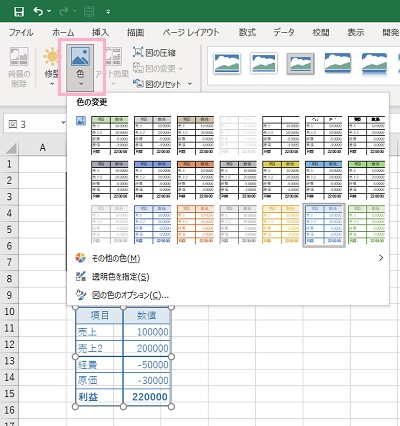Switch to the 描画 tab
The height and width of the screenshot is (426, 400).
[135, 32]
